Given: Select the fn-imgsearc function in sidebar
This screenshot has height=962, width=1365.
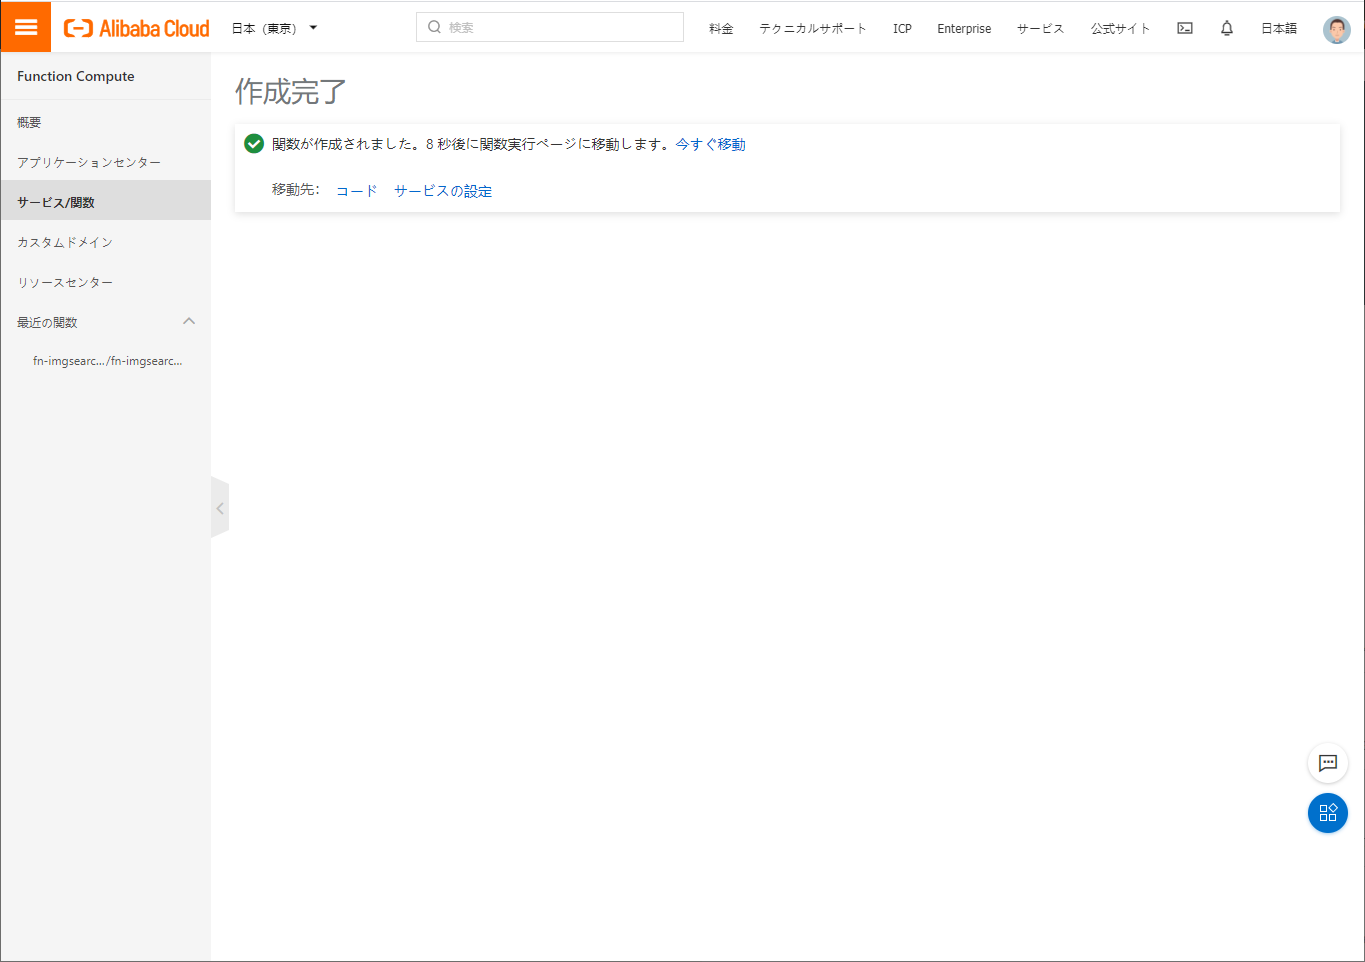Looking at the screenshot, I should pyautogui.click(x=107, y=360).
